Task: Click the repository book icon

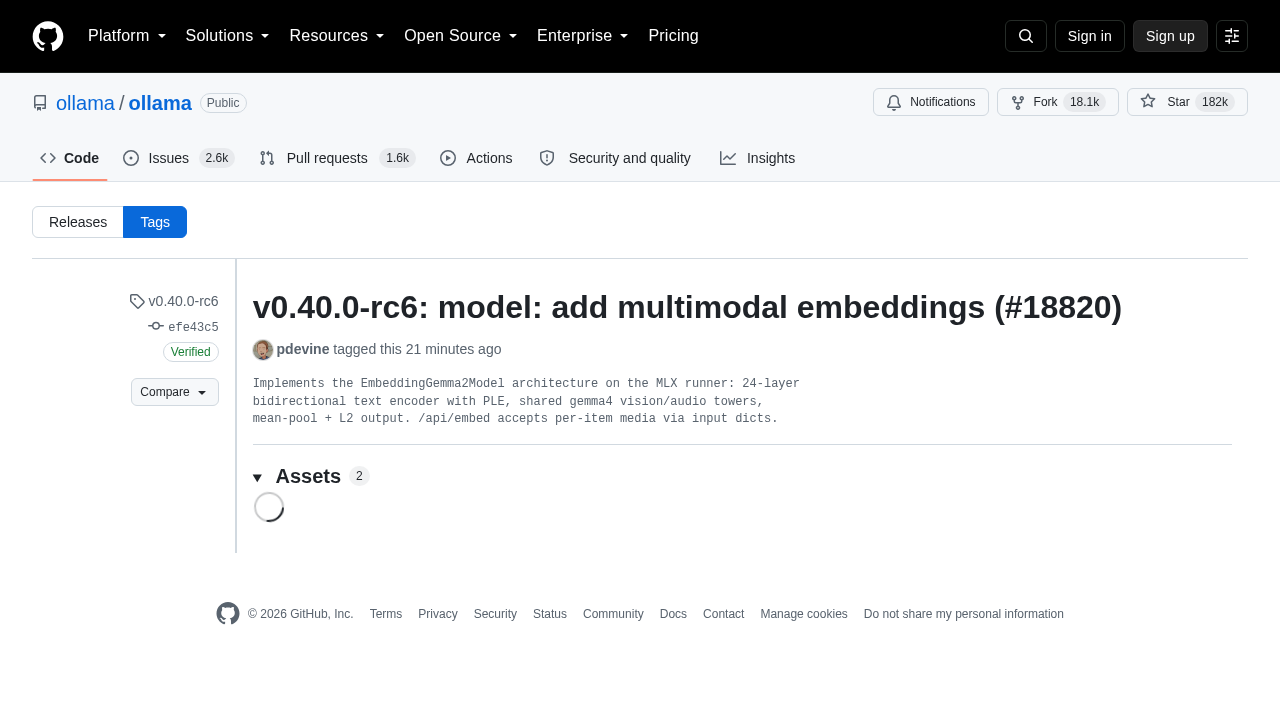Action: click(40, 103)
